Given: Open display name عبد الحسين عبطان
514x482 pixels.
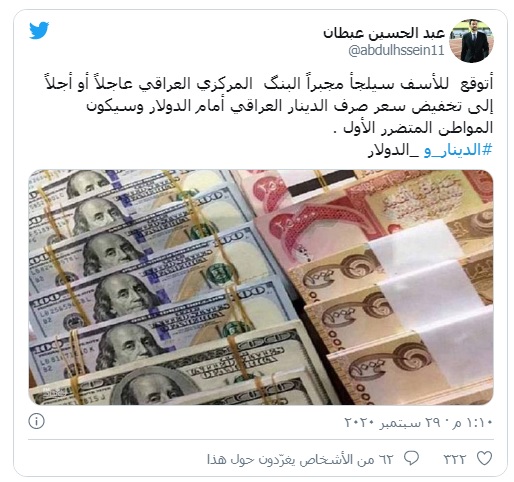Looking at the screenshot, I should [x=384, y=33].
